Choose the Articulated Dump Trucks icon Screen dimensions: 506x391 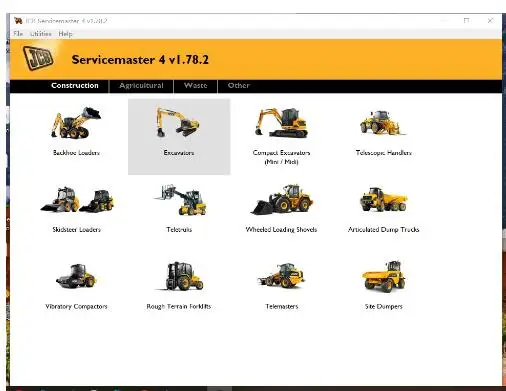click(x=384, y=199)
